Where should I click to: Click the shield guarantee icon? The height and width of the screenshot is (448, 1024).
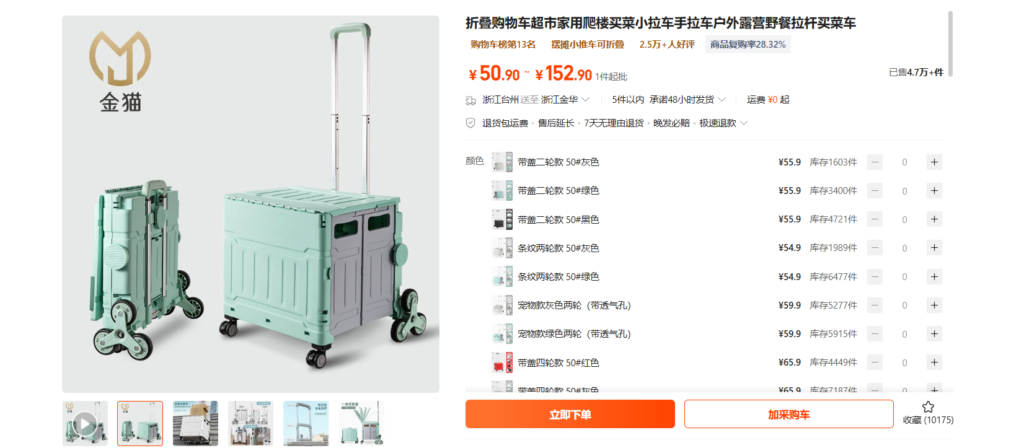click(x=470, y=123)
